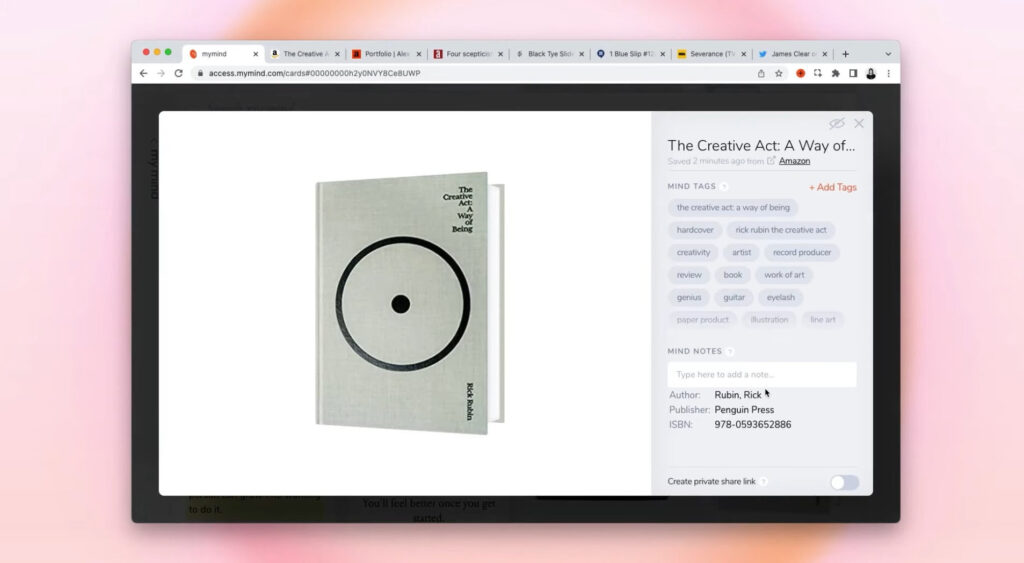Select the line art tag

tap(823, 319)
